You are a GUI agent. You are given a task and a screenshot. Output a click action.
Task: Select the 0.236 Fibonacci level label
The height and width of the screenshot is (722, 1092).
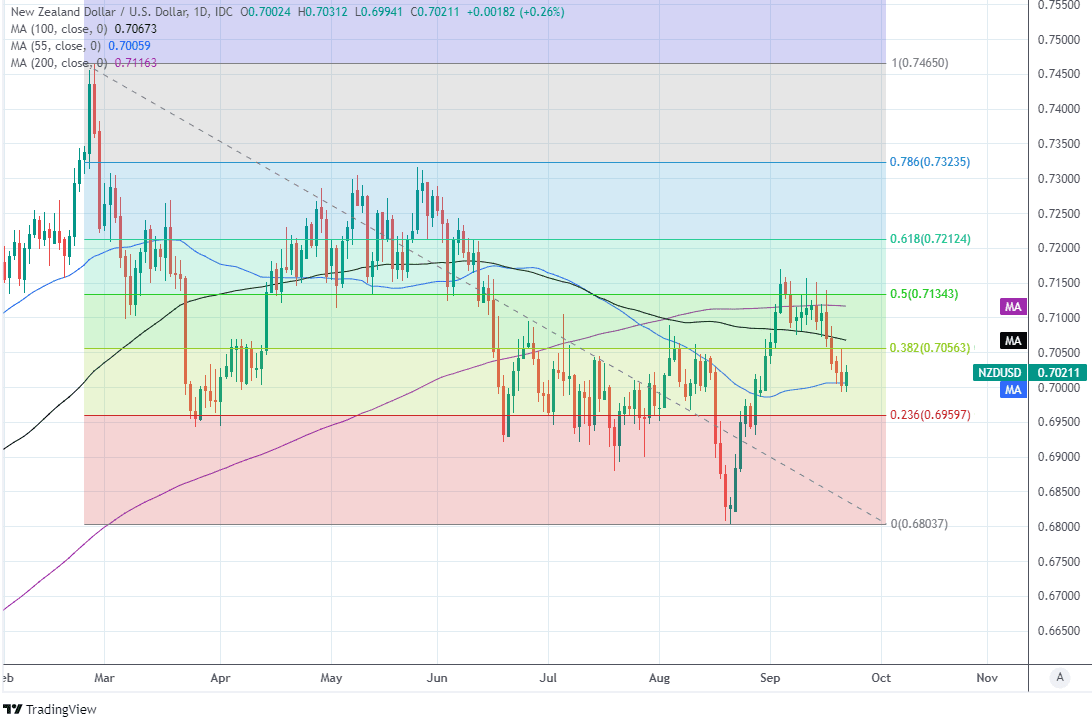point(930,414)
